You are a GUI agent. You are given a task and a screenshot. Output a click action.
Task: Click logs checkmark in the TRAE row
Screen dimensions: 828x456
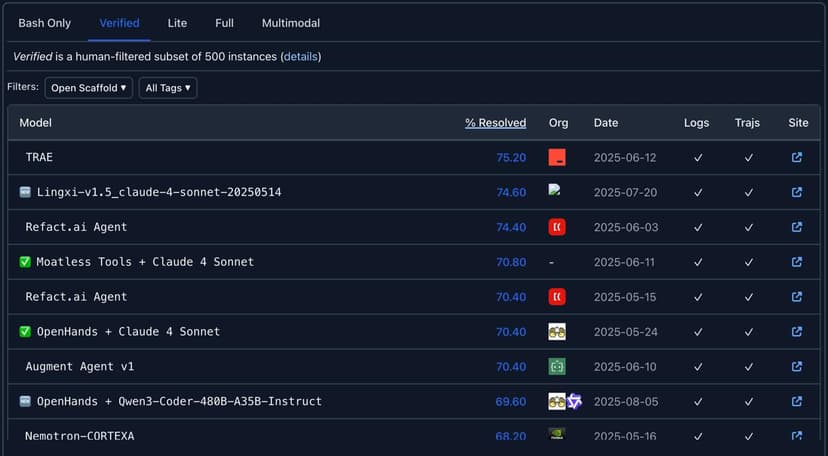tap(698, 157)
